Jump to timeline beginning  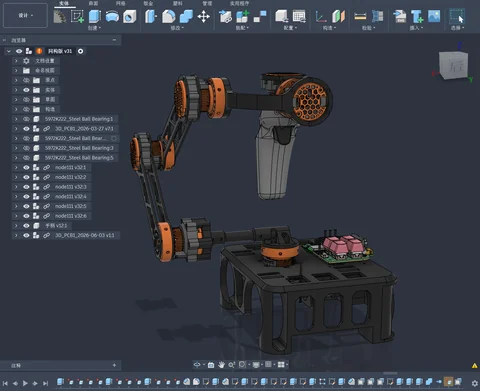point(5,383)
